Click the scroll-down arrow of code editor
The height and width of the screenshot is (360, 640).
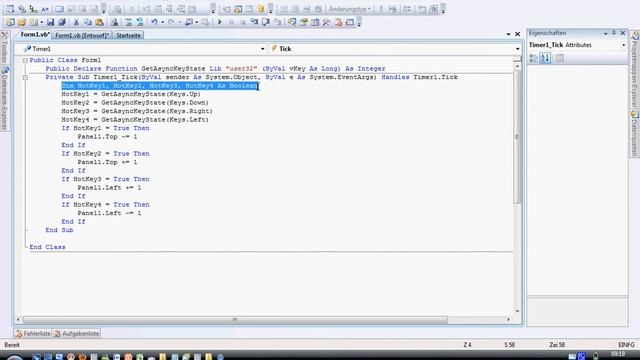[517, 311]
